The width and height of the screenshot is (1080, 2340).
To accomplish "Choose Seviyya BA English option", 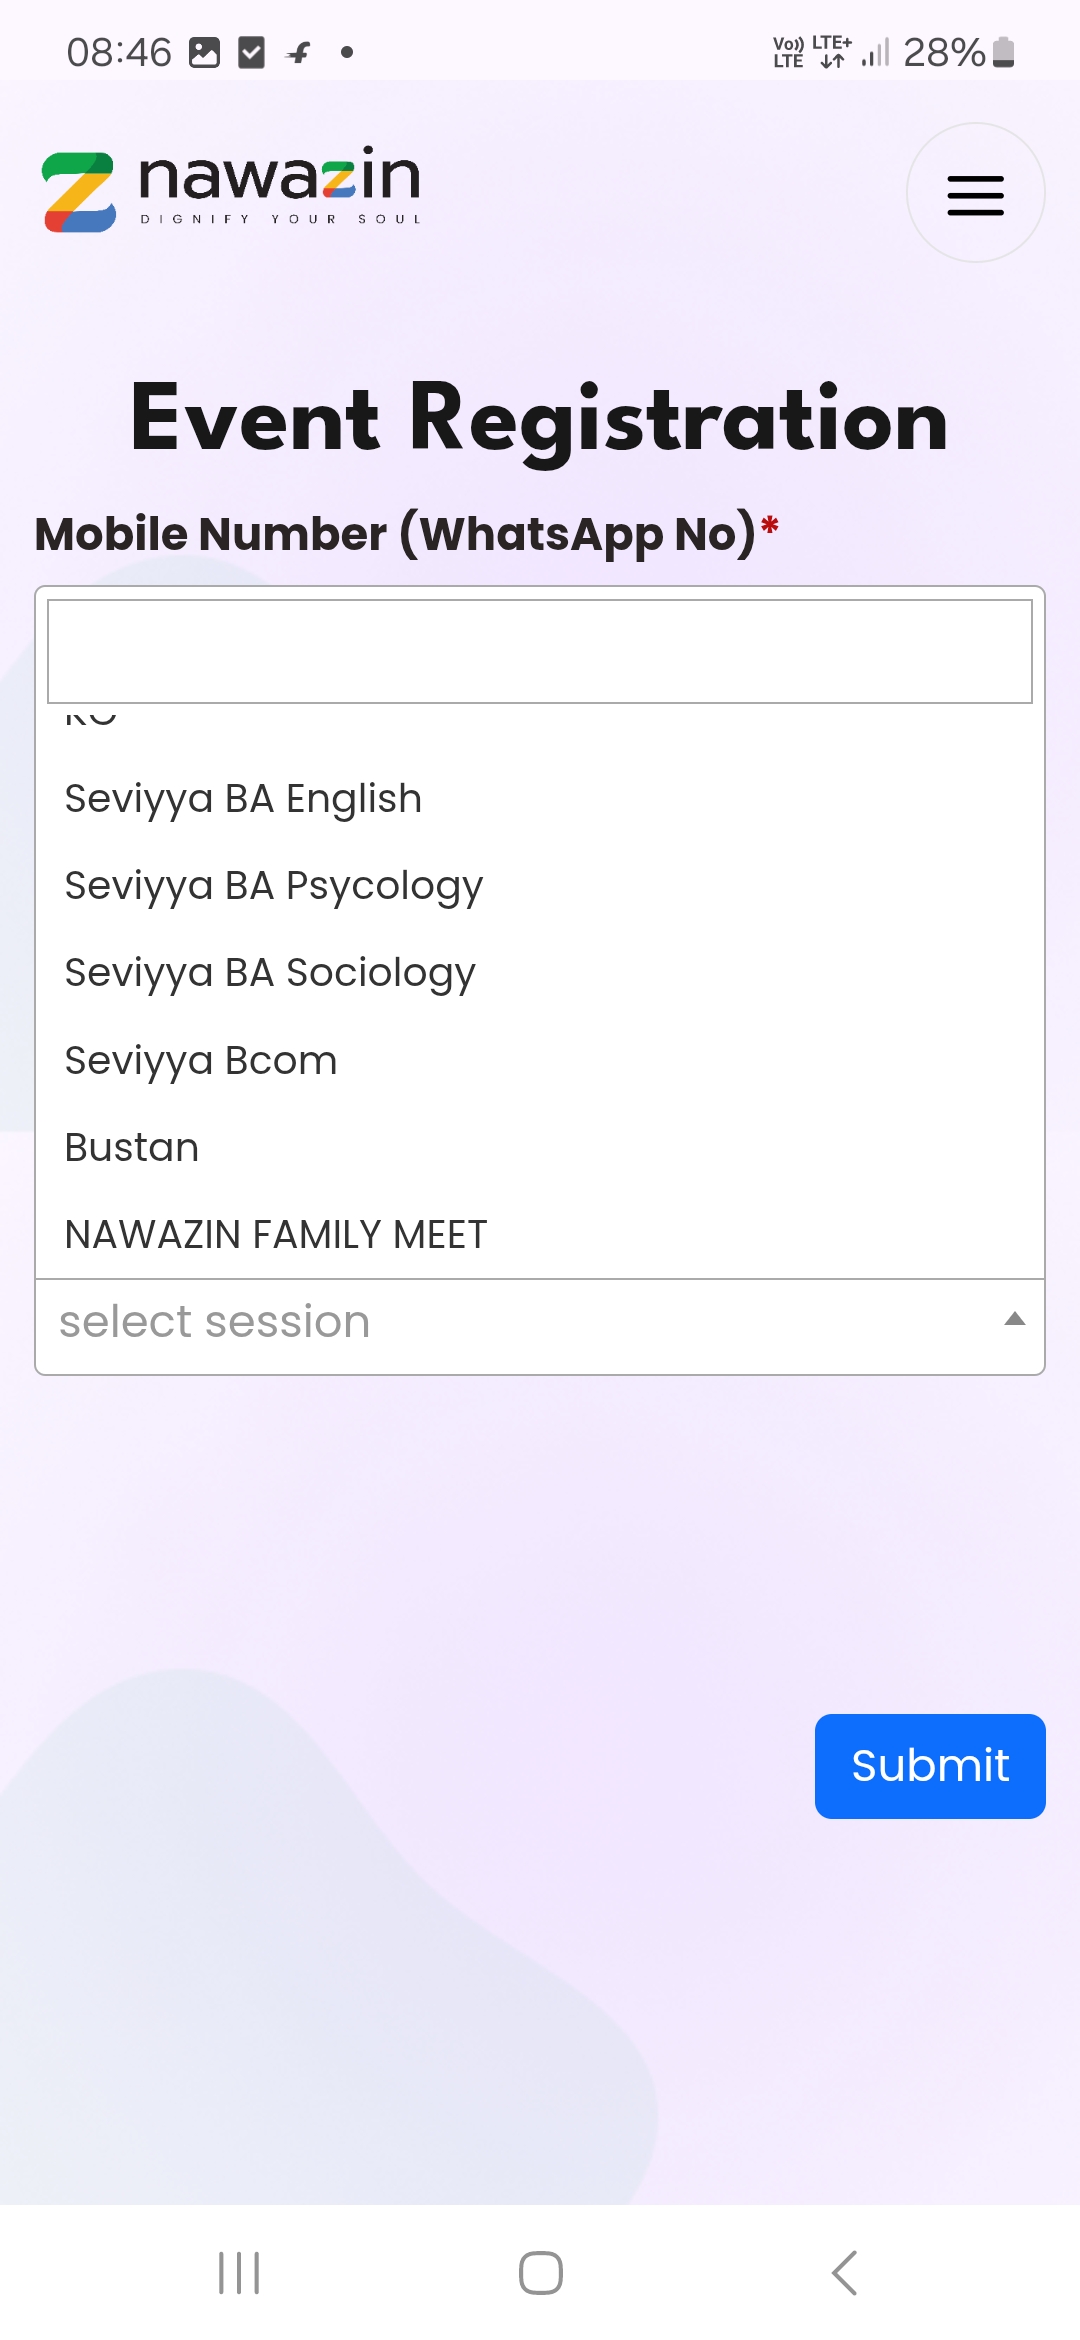I will click(x=243, y=799).
